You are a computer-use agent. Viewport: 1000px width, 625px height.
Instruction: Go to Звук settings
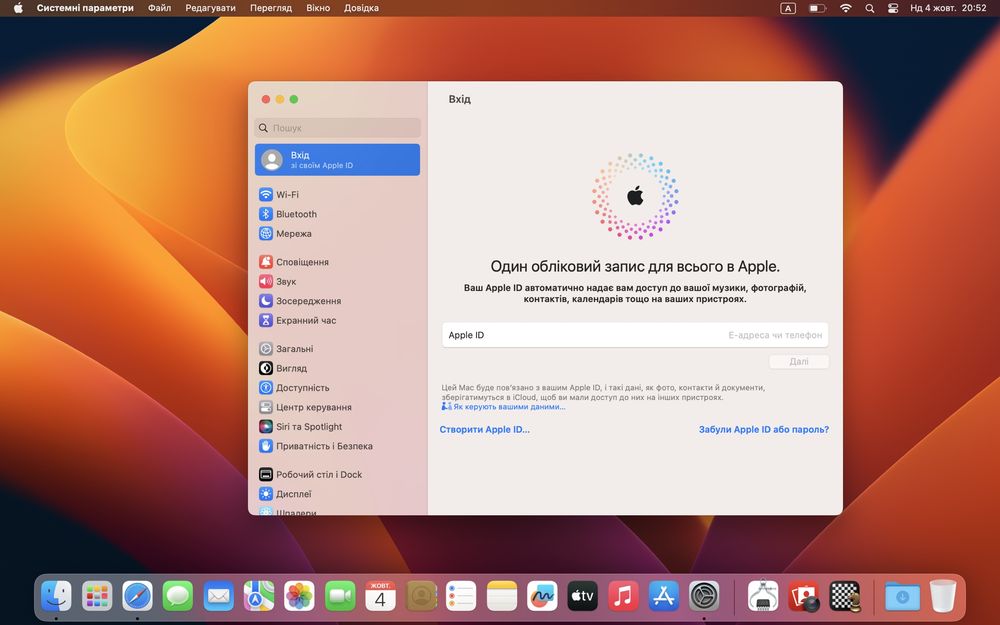[x=337, y=281]
